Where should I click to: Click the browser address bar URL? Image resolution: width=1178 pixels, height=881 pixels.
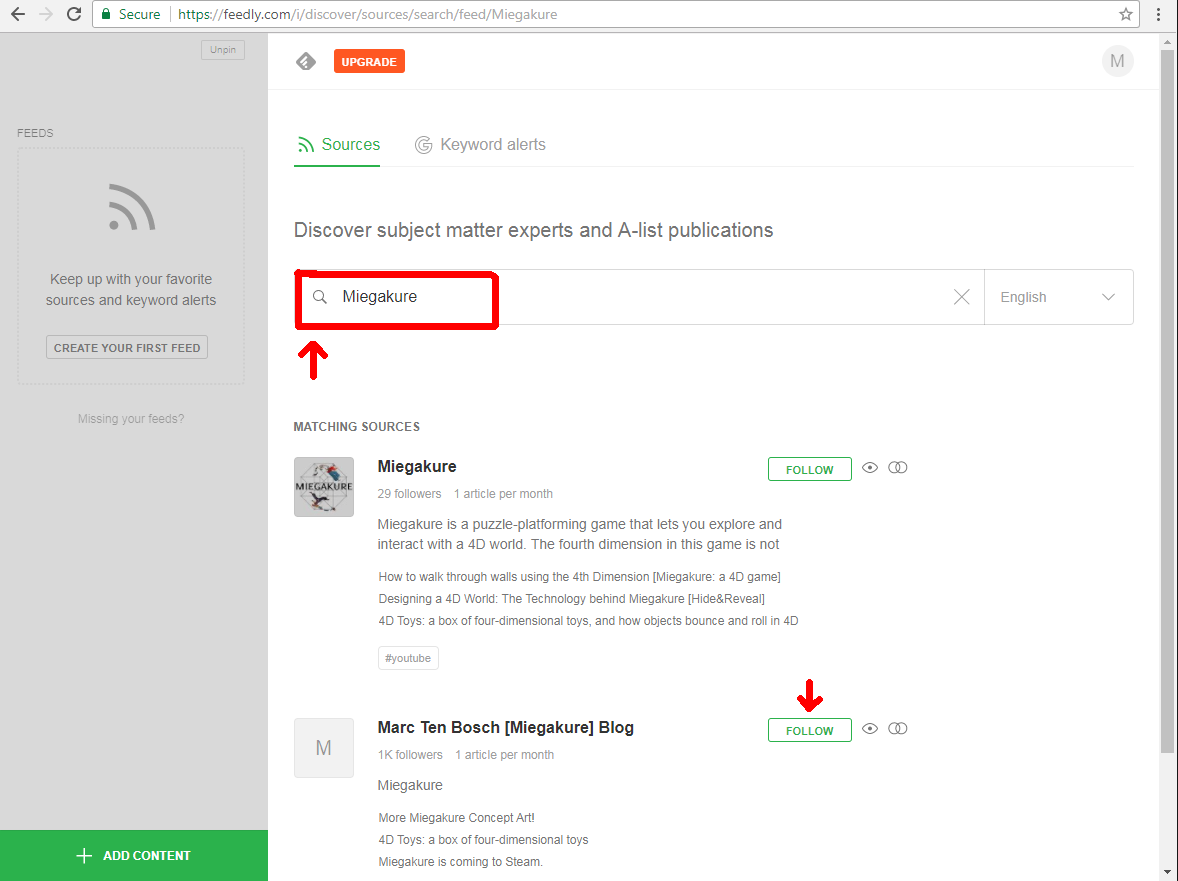pyautogui.click(x=368, y=14)
